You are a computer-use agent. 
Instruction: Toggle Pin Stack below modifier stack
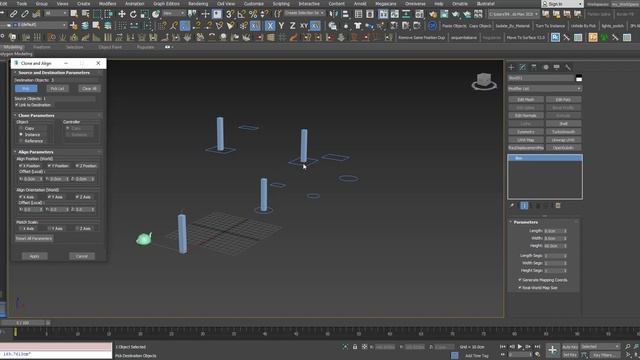click(512, 206)
